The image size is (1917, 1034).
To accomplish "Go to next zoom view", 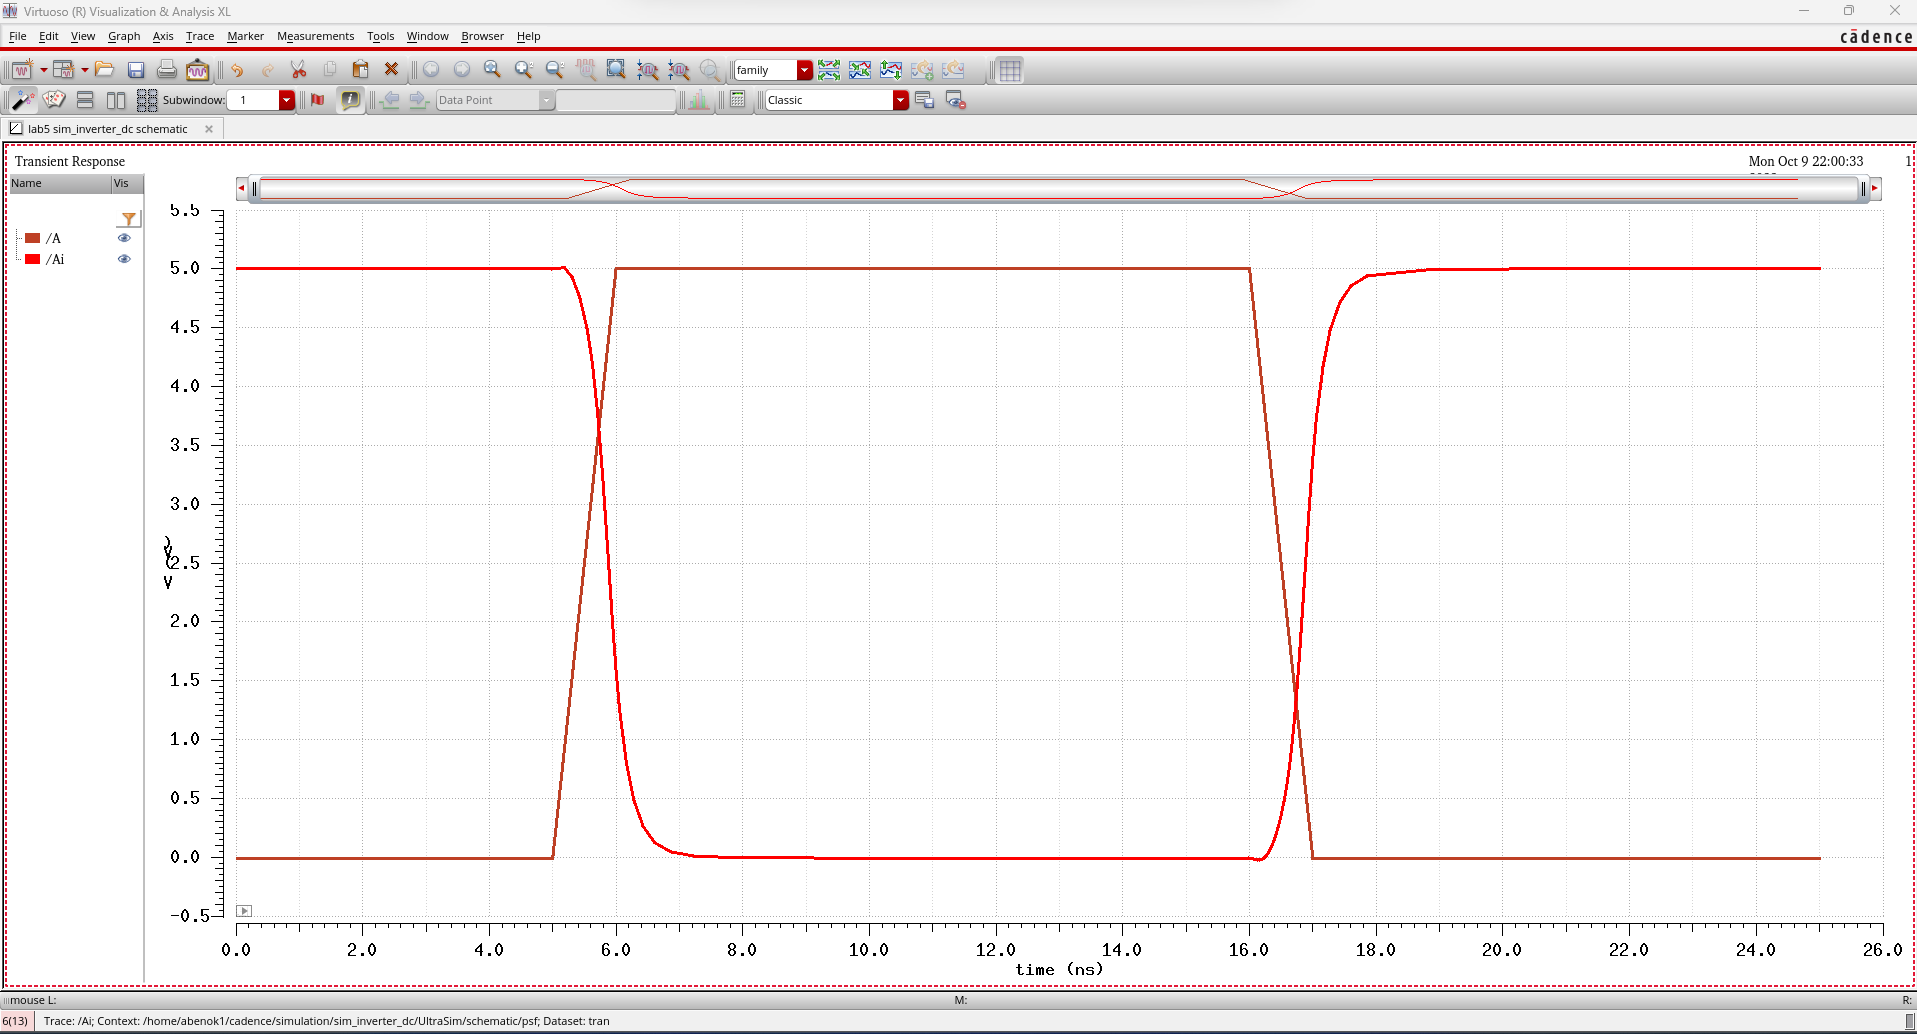I will coord(462,70).
